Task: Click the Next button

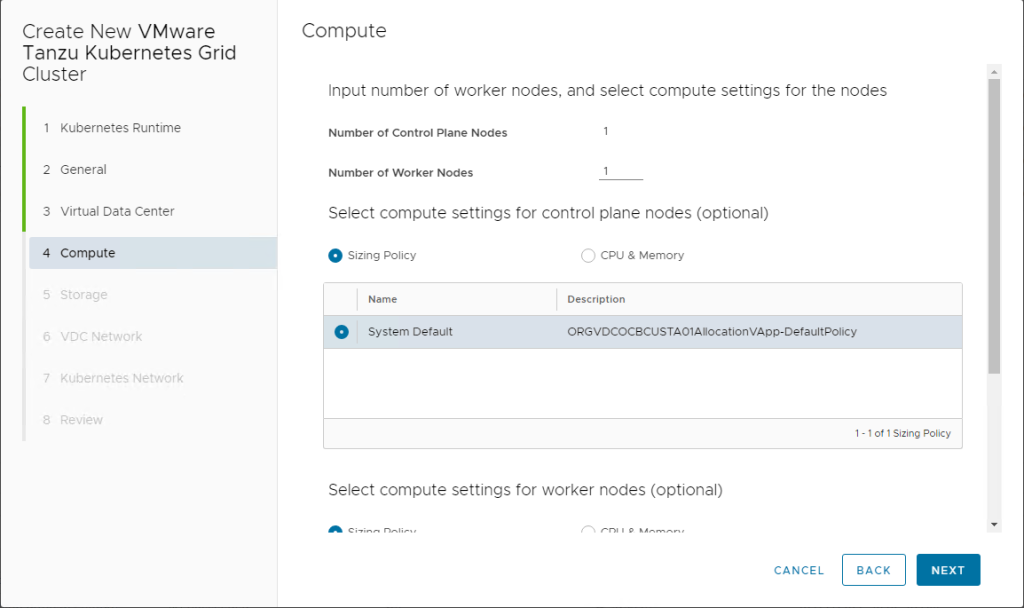Action: (x=948, y=570)
